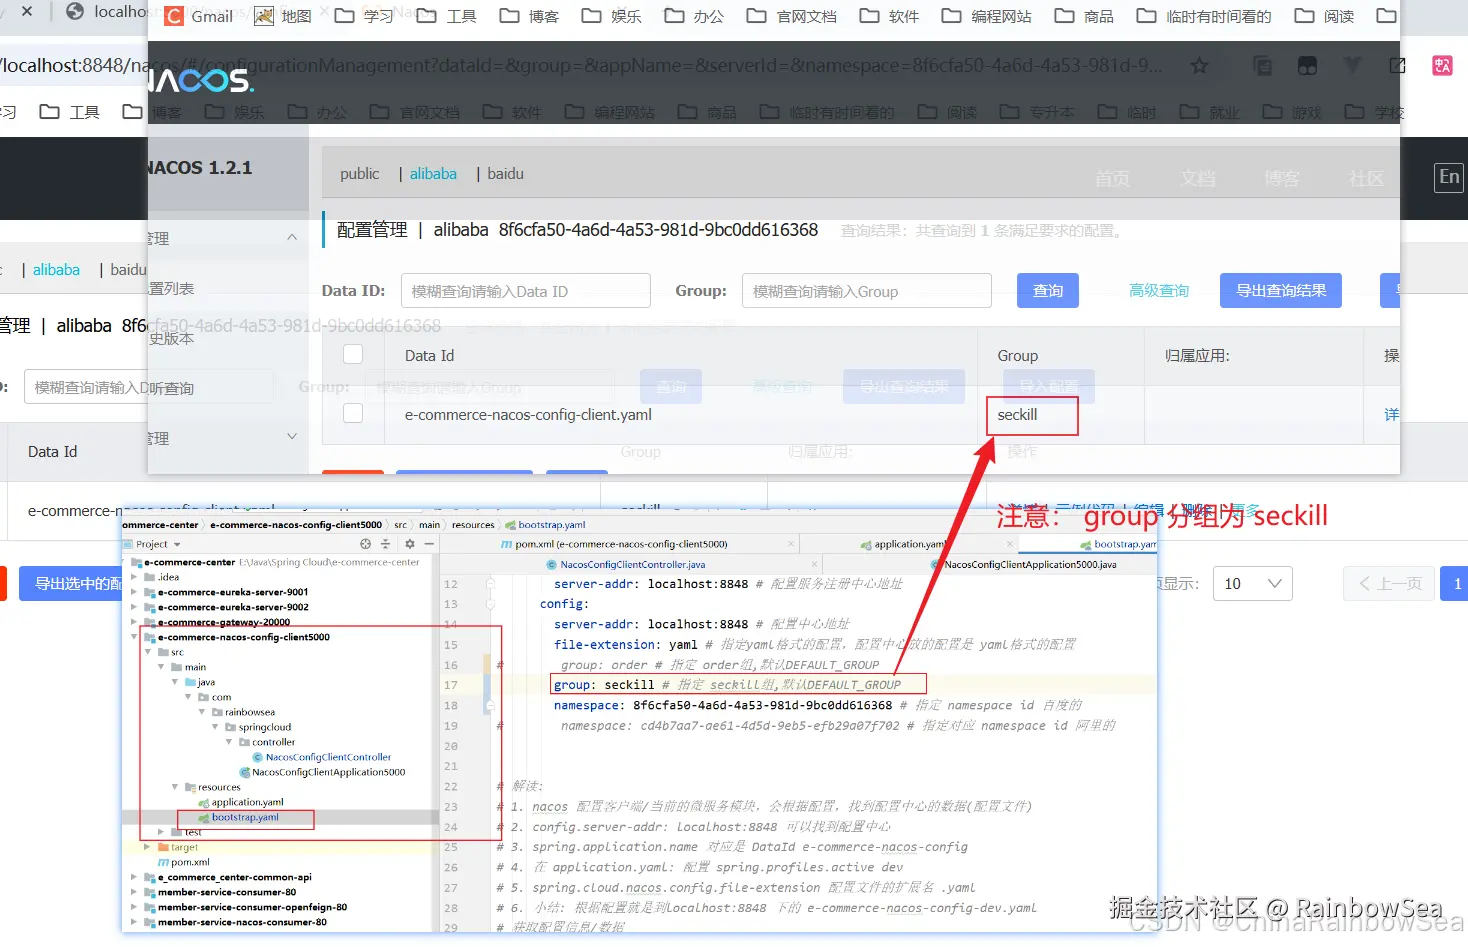1468x947 pixels.
Task: Open the 娱乐 bookmark folder in top row
Action: coord(612,16)
